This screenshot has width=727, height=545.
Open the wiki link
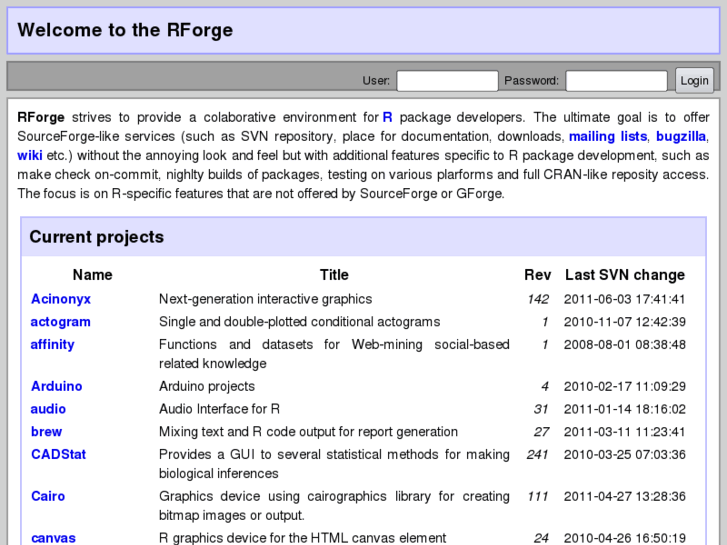click(30, 155)
